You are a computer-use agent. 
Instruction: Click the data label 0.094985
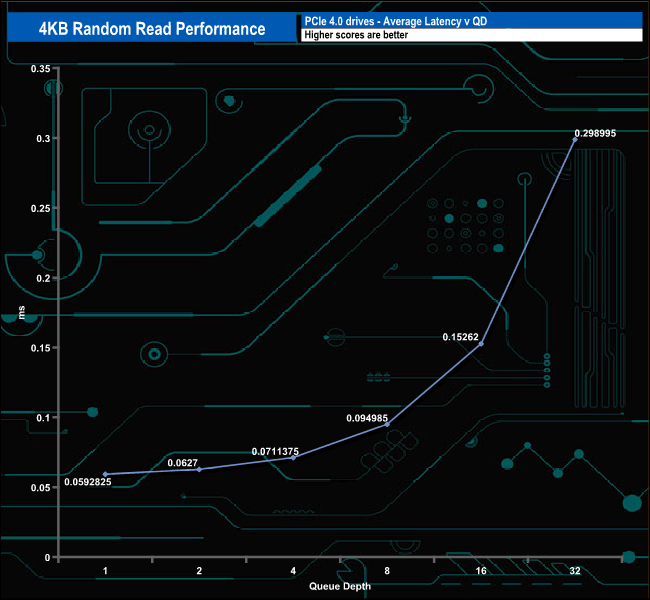[x=367, y=418]
